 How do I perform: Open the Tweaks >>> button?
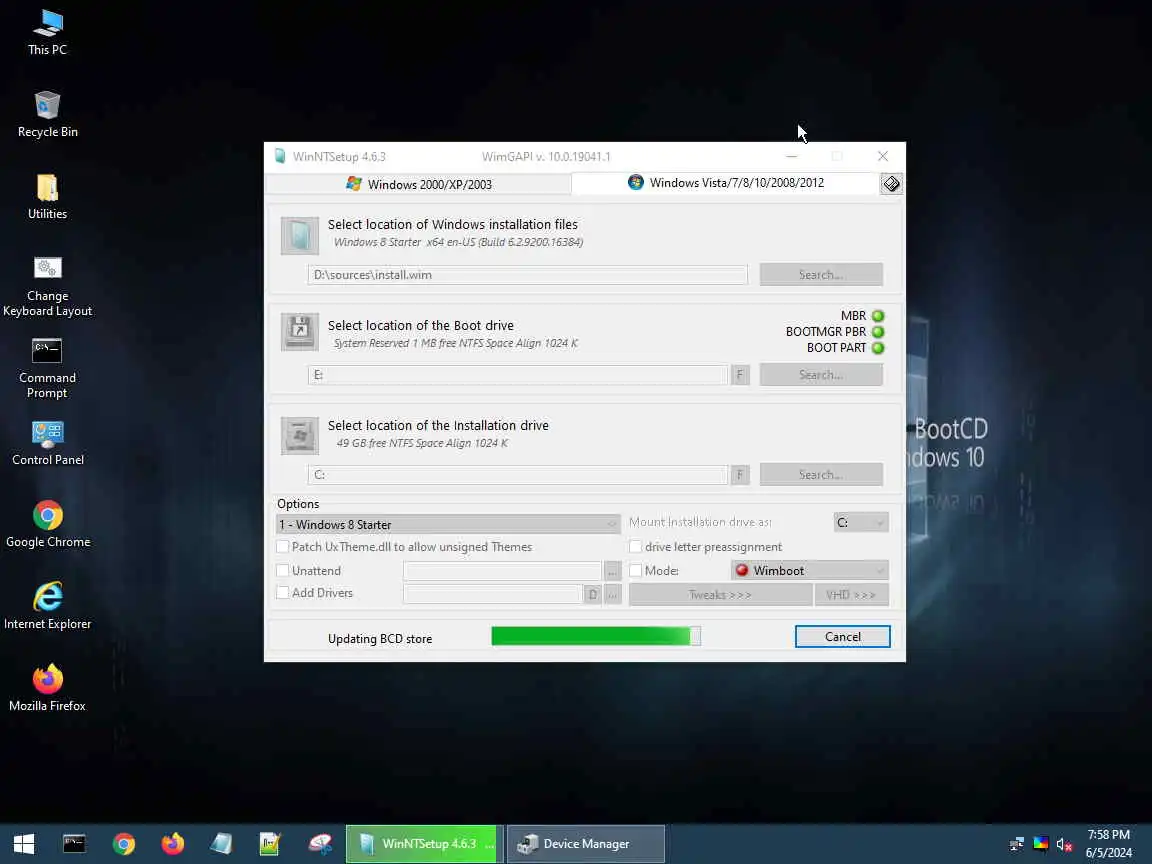[x=720, y=594]
